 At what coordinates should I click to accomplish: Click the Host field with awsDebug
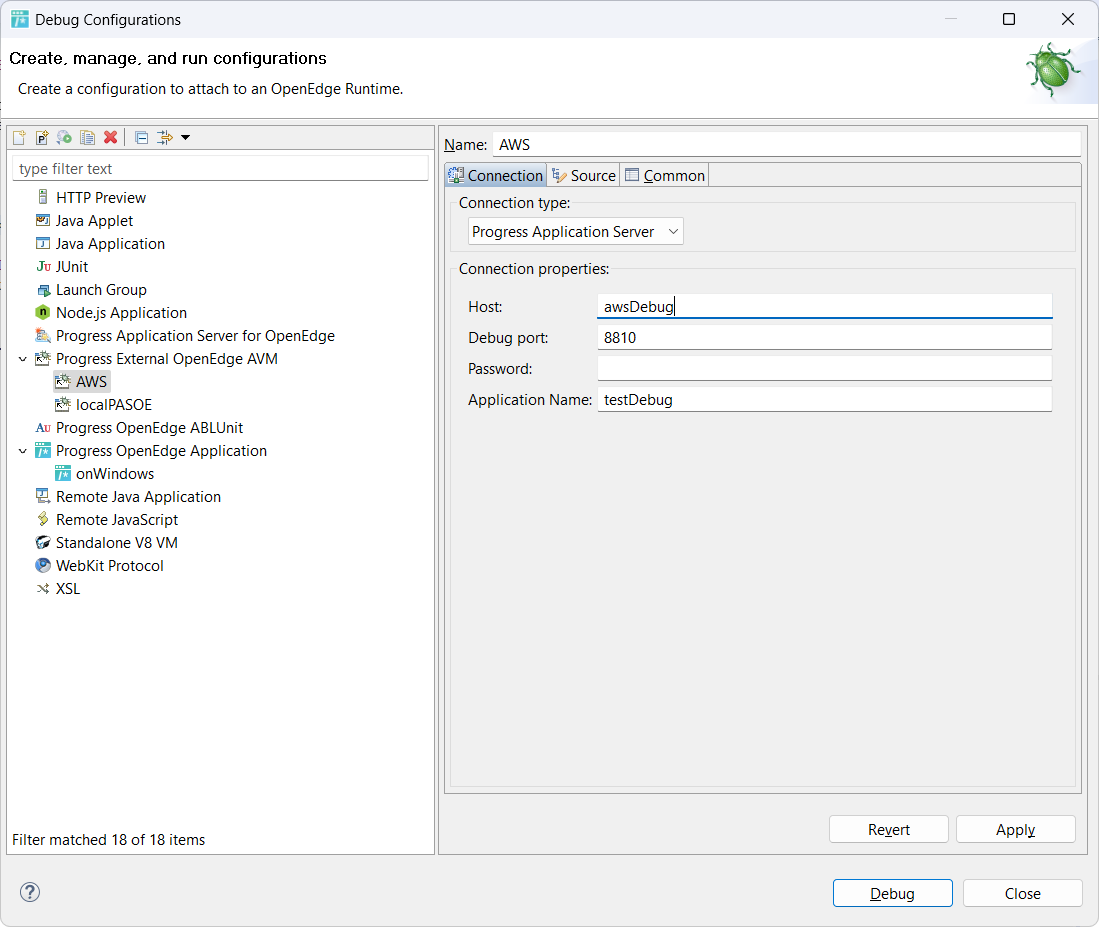tap(824, 306)
